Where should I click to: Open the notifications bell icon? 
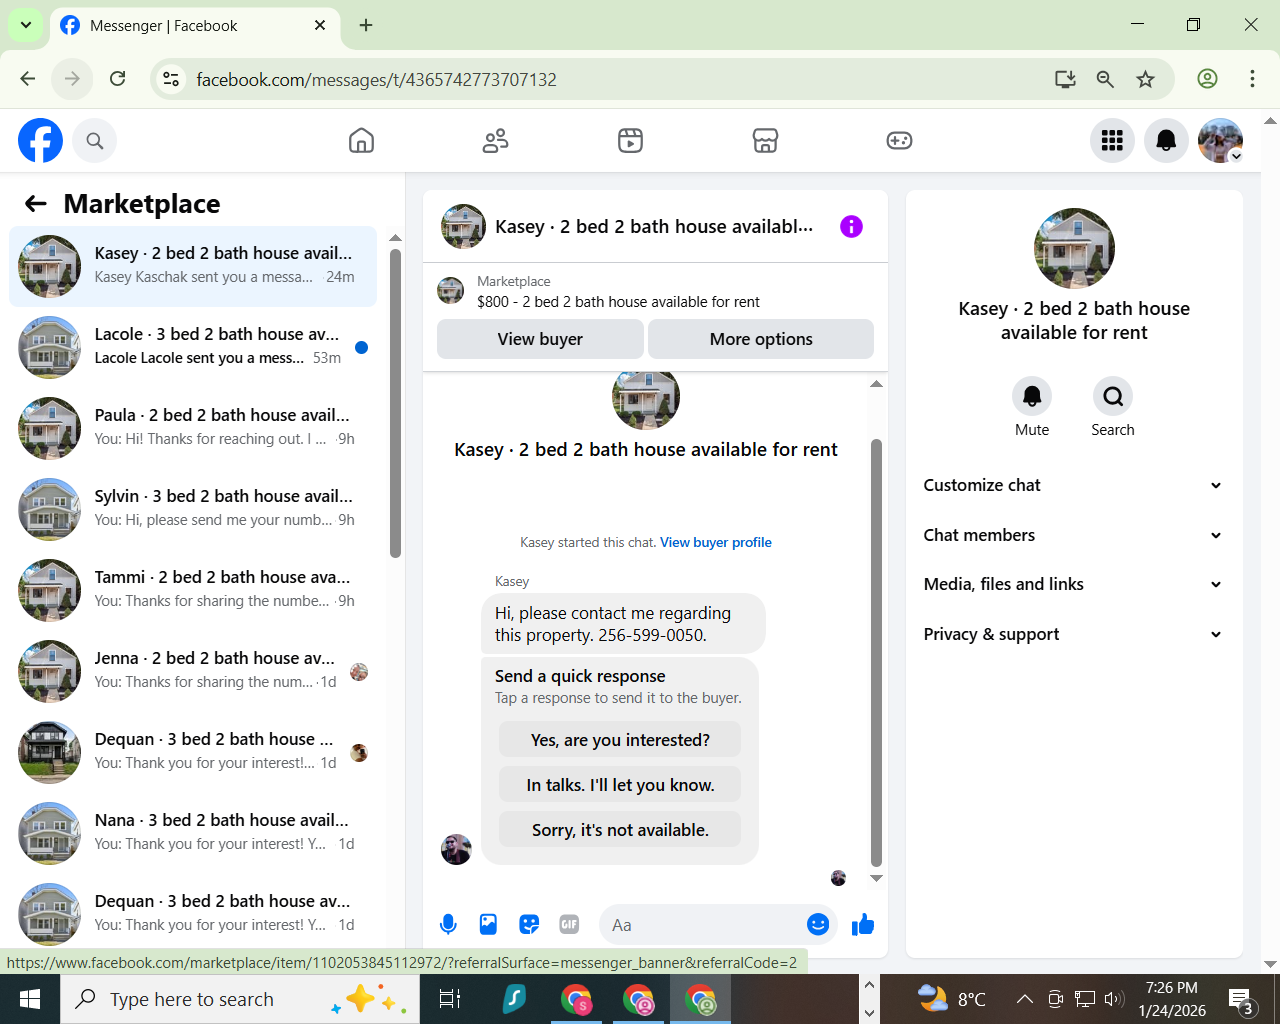[x=1166, y=141]
